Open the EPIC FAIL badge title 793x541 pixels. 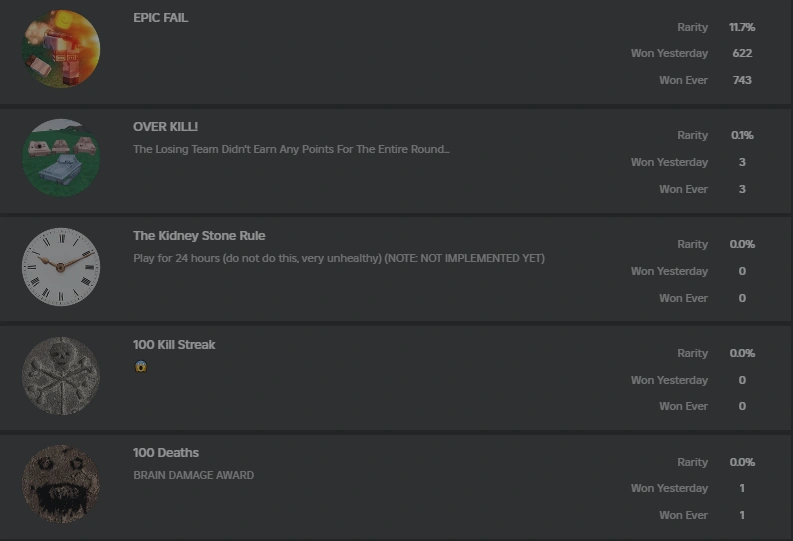click(160, 18)
